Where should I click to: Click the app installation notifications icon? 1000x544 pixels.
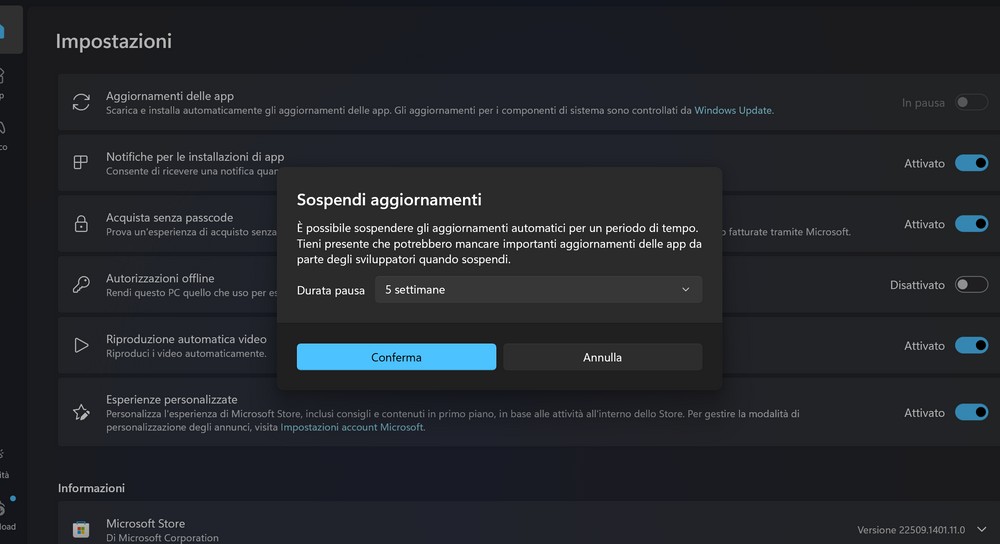[x=81, y=163]
